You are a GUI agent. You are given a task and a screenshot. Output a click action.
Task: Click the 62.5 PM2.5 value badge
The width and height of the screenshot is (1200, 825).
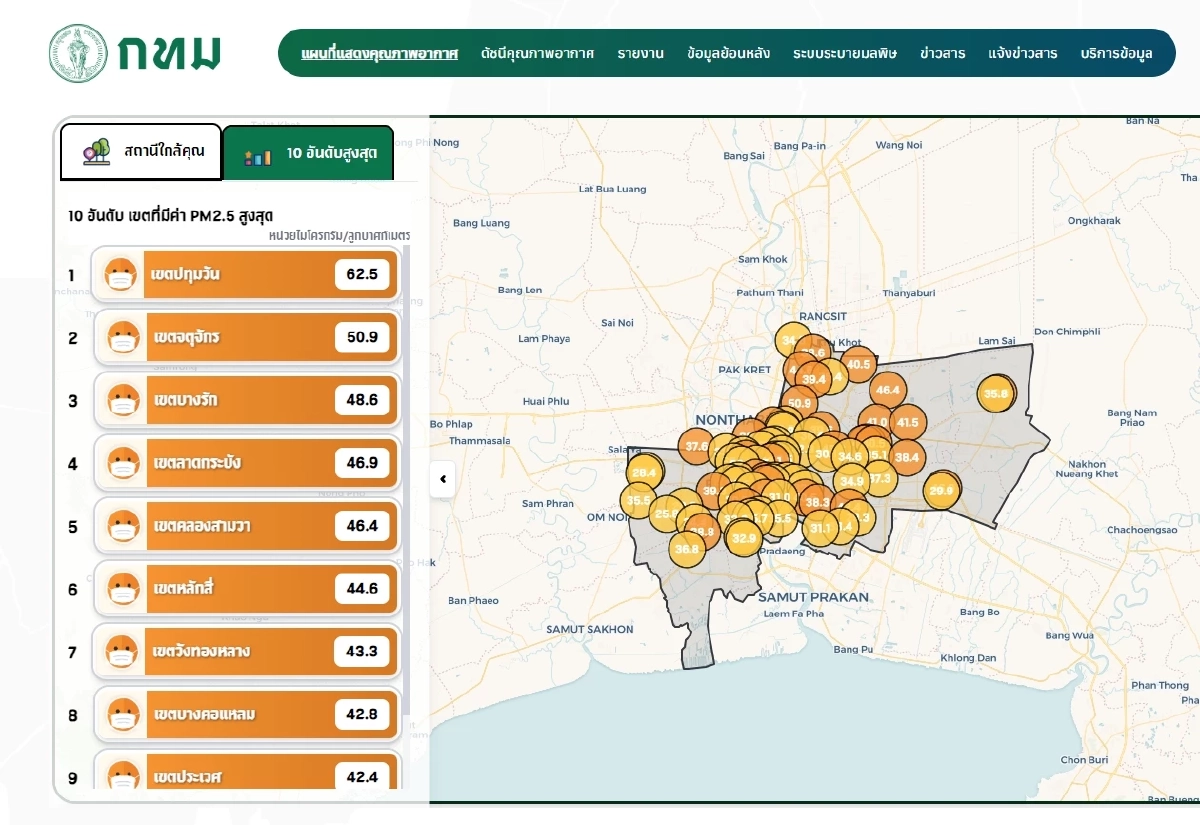point(362,274)
